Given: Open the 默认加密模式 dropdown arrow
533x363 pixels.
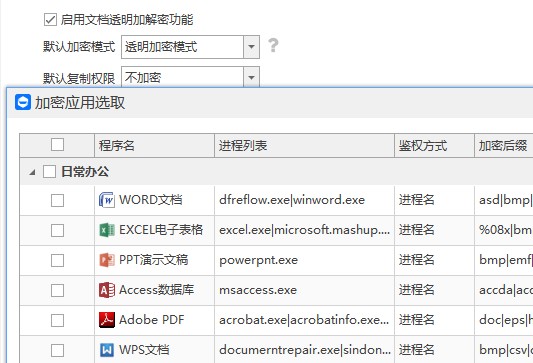Looking at the screenshot, I should pos(252,47).
